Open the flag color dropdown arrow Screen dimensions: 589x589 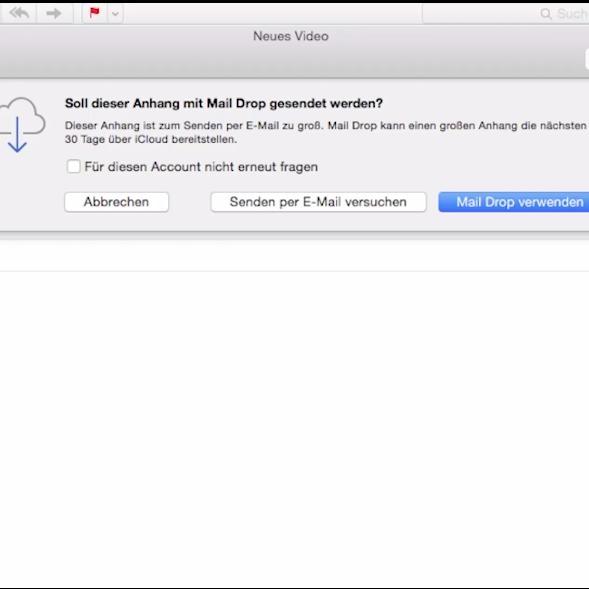pyautogui.click(x=115, y=14)
